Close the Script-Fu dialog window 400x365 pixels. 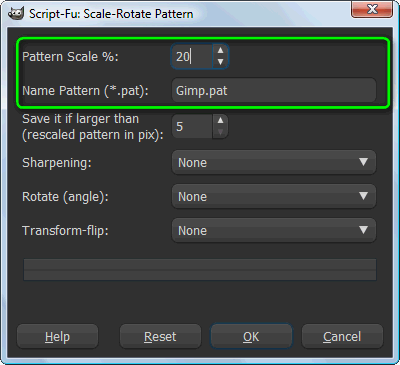click(x=372, y=9)
